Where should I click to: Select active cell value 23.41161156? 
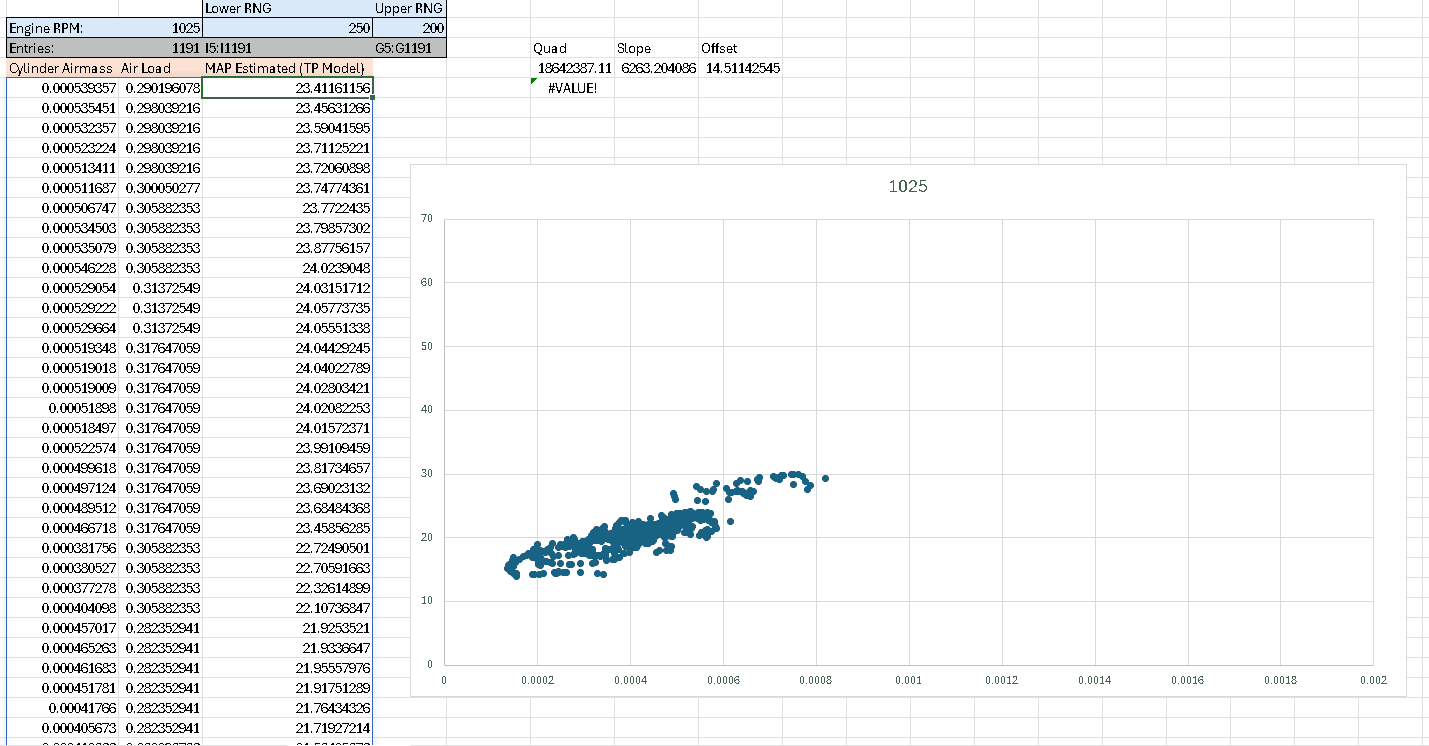288,88
